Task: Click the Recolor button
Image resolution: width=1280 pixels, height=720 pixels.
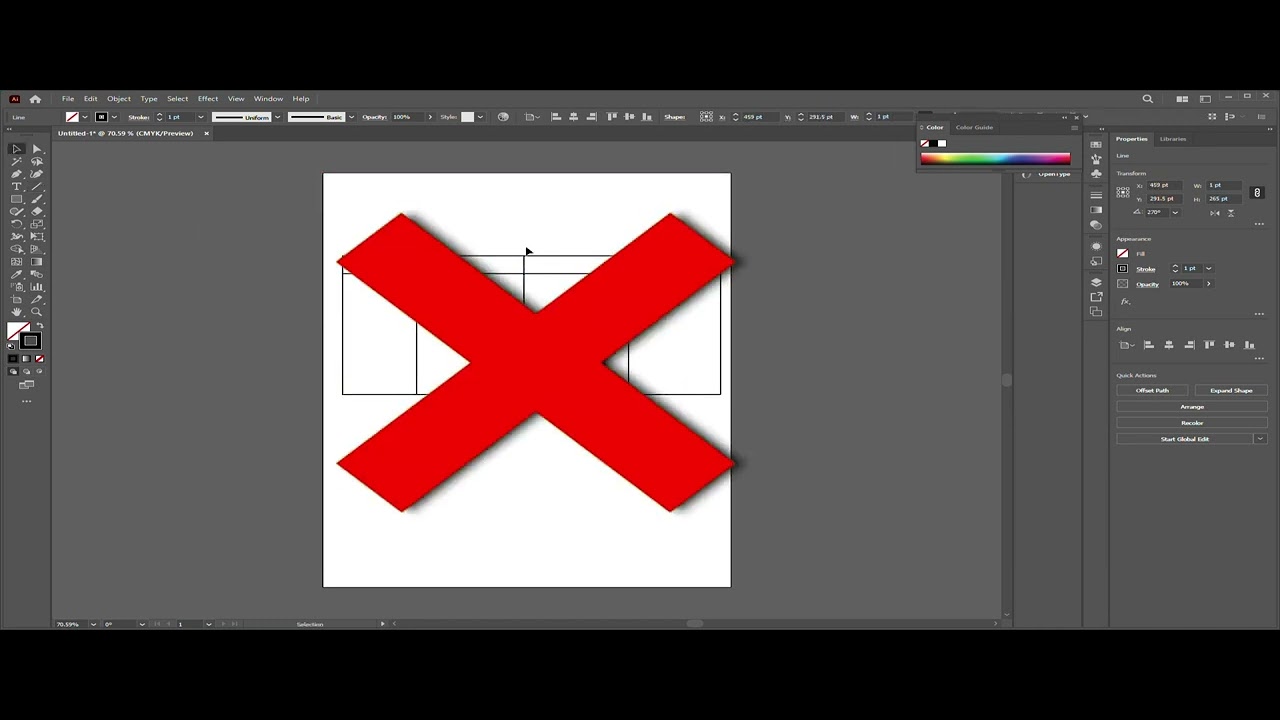Action: (1192, 423)
